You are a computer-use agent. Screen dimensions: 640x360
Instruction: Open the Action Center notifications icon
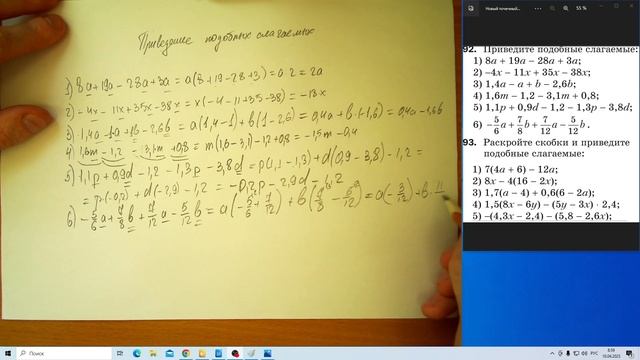click(629, 353)
